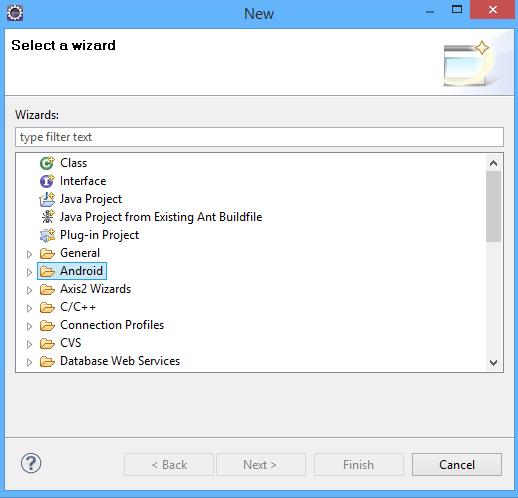Choose the Interface wizard icon

[47, 181]
